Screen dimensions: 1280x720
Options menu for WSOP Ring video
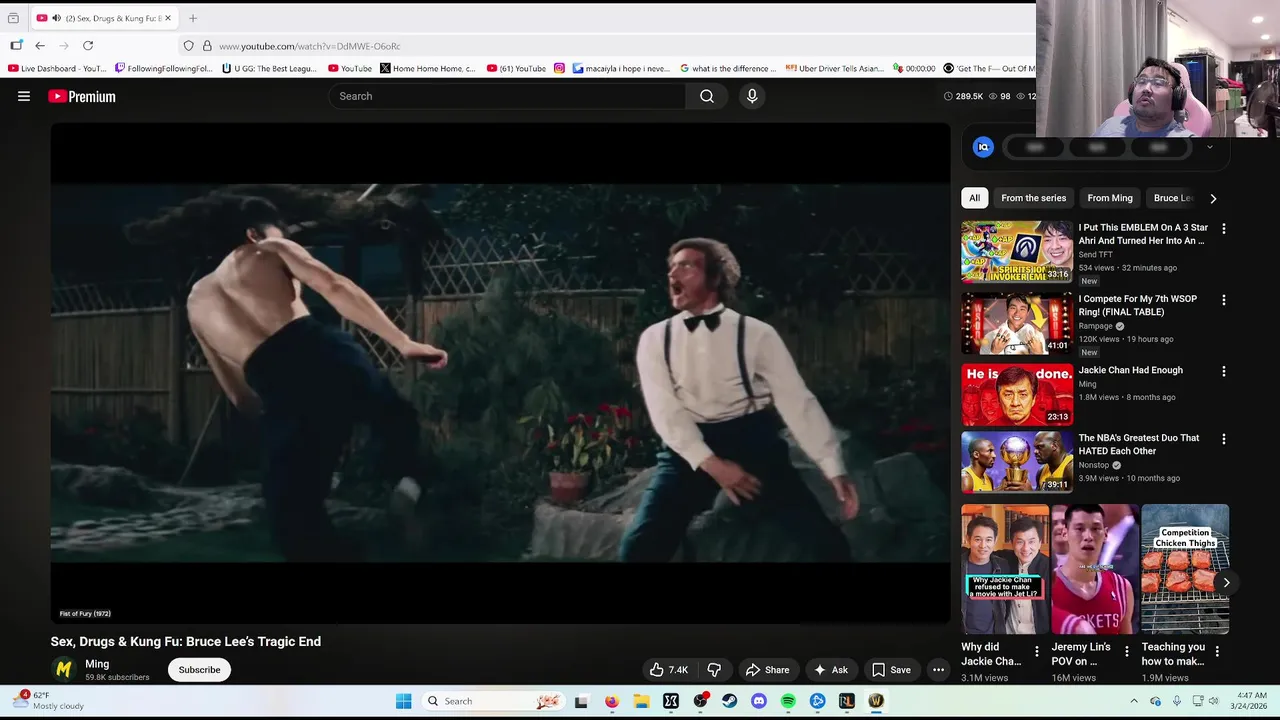tap(1223, 300)
